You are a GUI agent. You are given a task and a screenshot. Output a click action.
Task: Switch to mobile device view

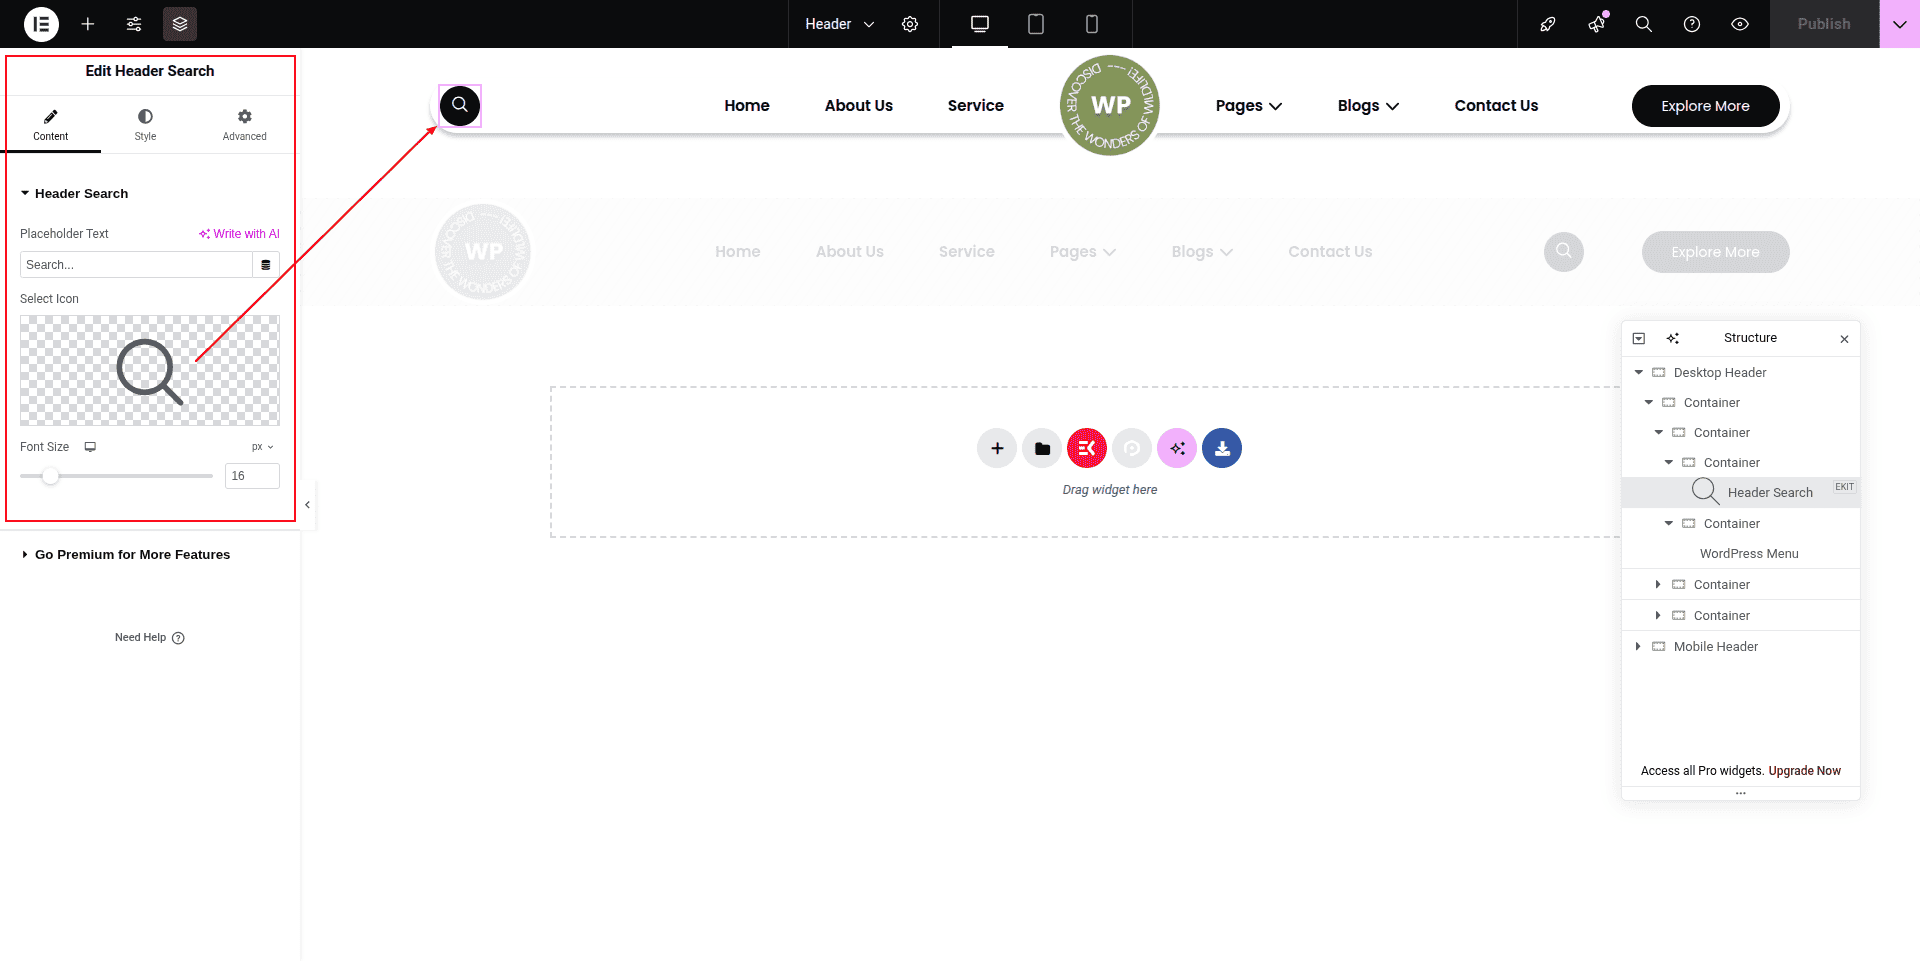[x=1092, y=24]
